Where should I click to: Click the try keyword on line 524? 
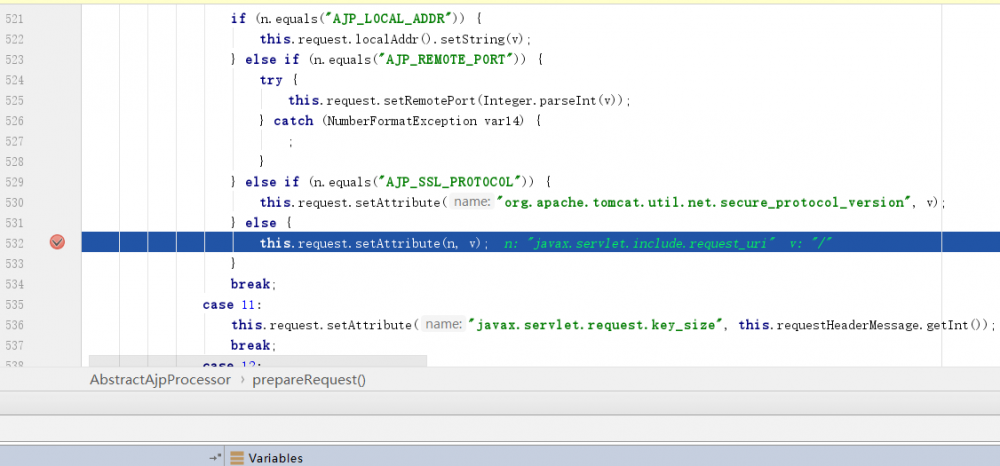click(x=270, y=80)
